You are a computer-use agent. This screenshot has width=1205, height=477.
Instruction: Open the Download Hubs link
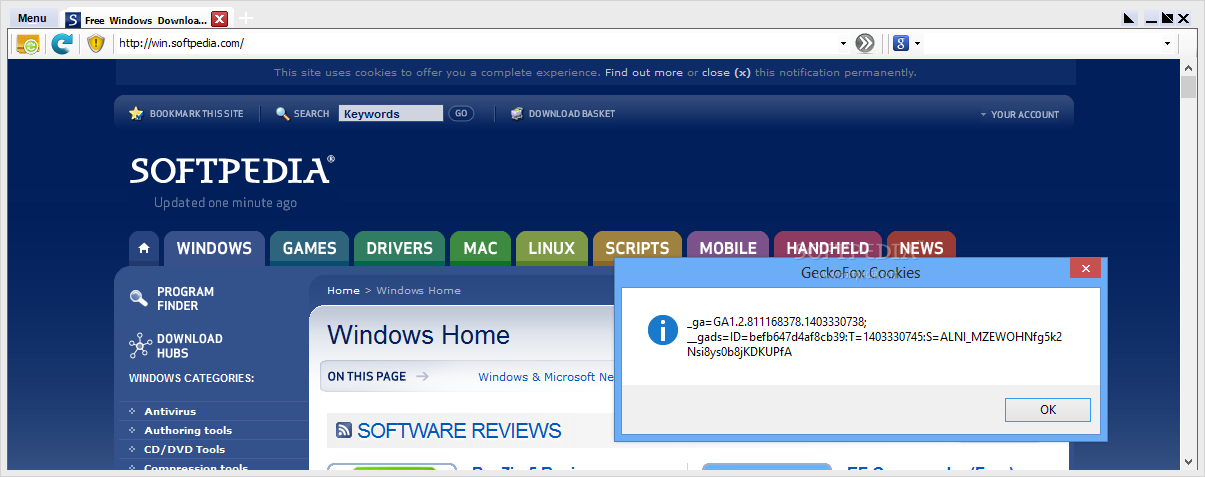tap(189, 345)
